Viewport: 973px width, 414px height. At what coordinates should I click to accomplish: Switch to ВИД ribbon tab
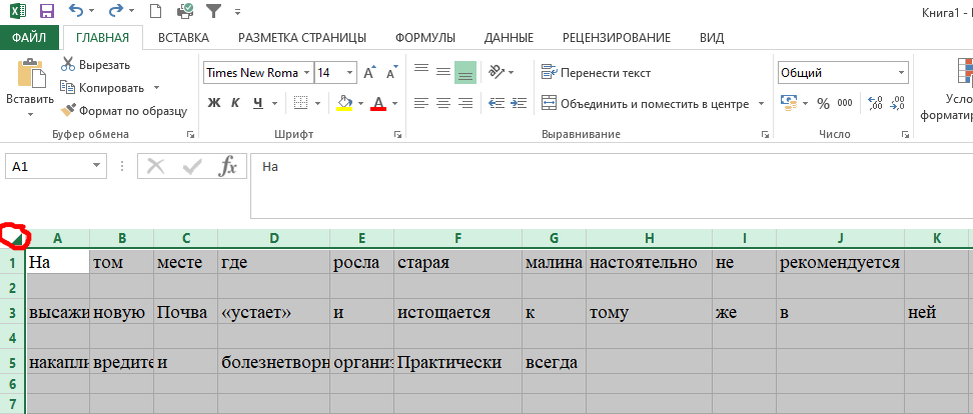point(712,38)
